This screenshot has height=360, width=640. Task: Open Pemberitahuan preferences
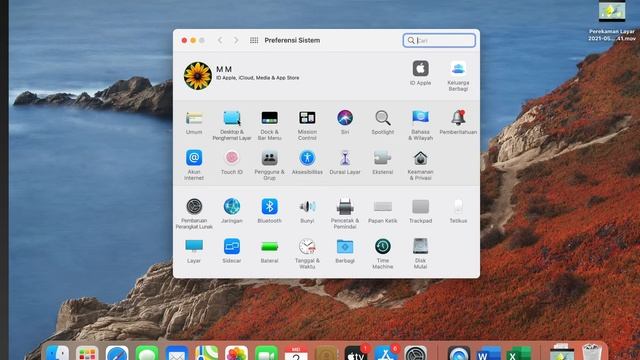click(x=458, y=122)
